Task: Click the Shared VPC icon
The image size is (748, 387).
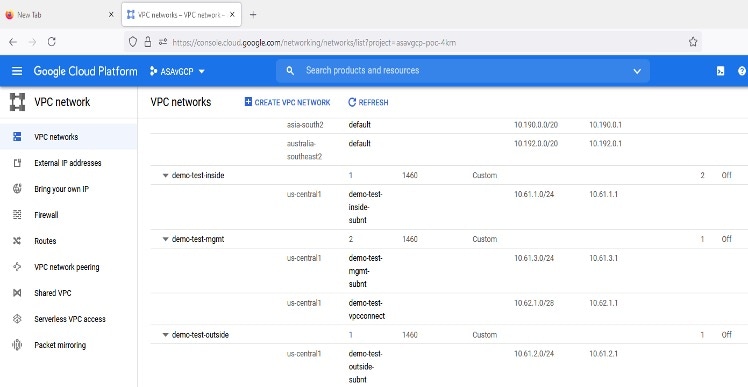Action: point(17,293)
